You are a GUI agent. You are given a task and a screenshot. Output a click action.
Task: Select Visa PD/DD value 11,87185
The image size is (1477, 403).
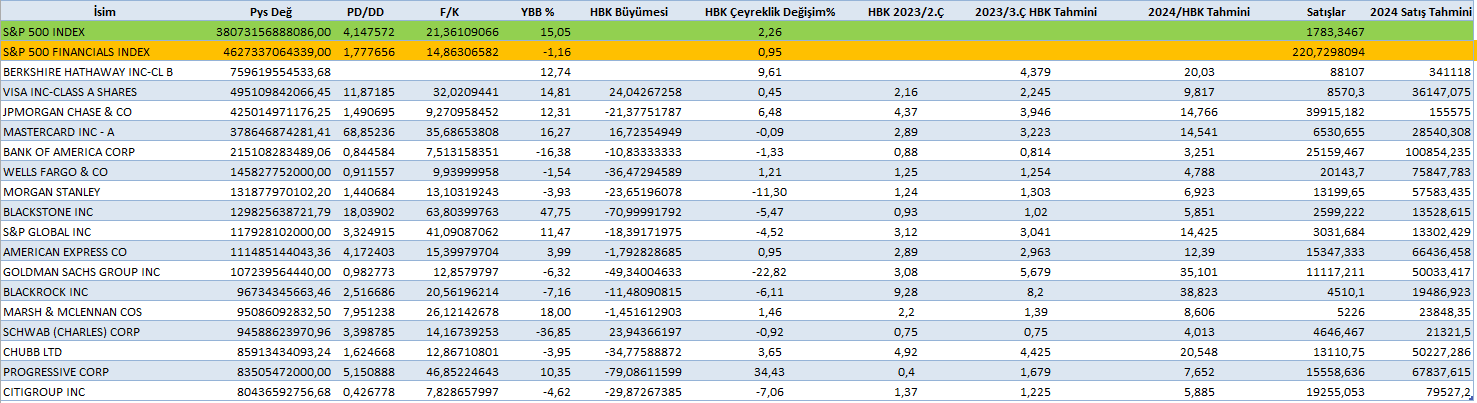(x=368, y=92)
